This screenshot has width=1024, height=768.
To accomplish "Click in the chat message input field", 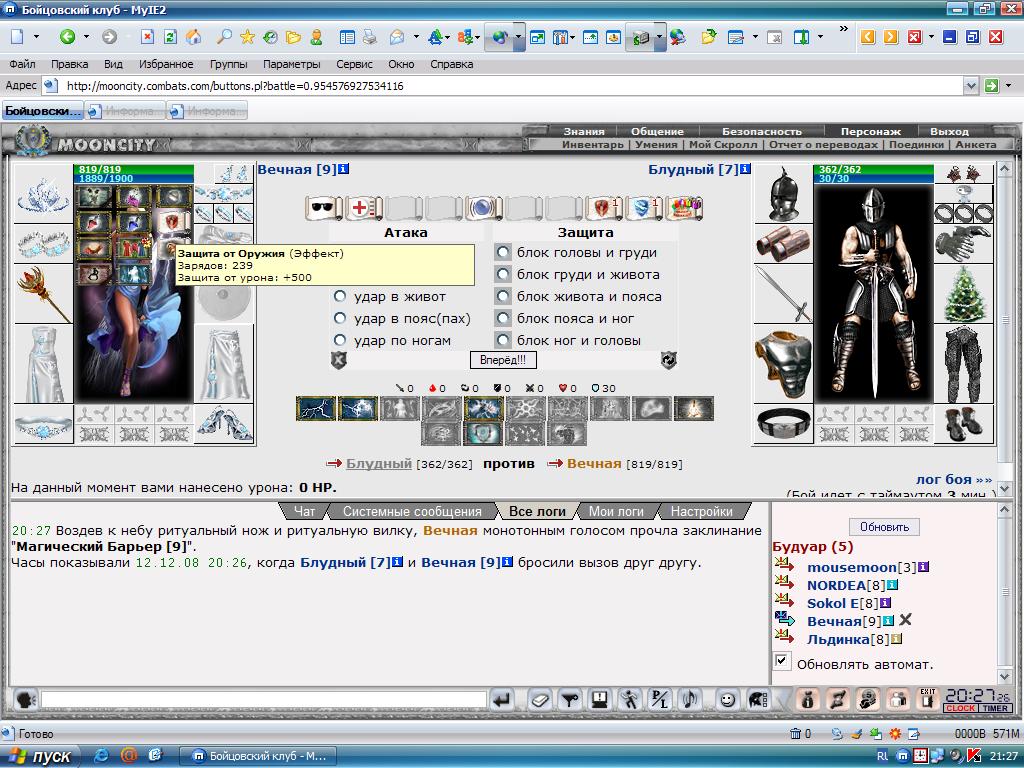I will (x=264, y=700).
